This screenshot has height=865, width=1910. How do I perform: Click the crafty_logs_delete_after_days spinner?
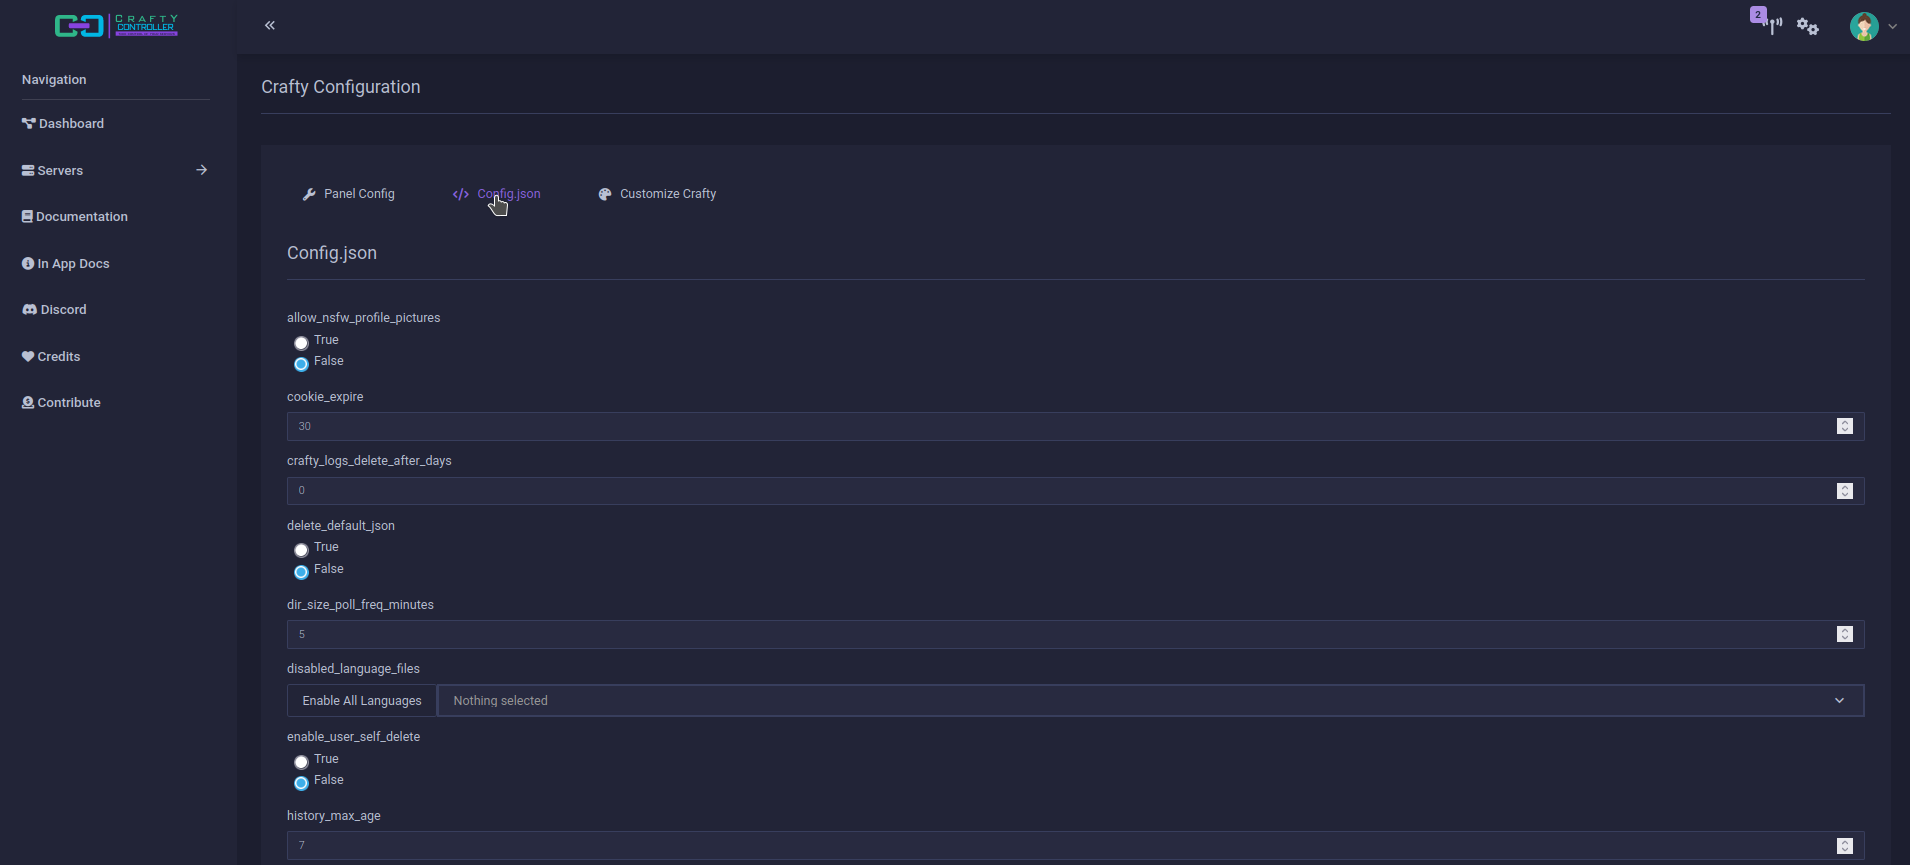pos(1845,491)
